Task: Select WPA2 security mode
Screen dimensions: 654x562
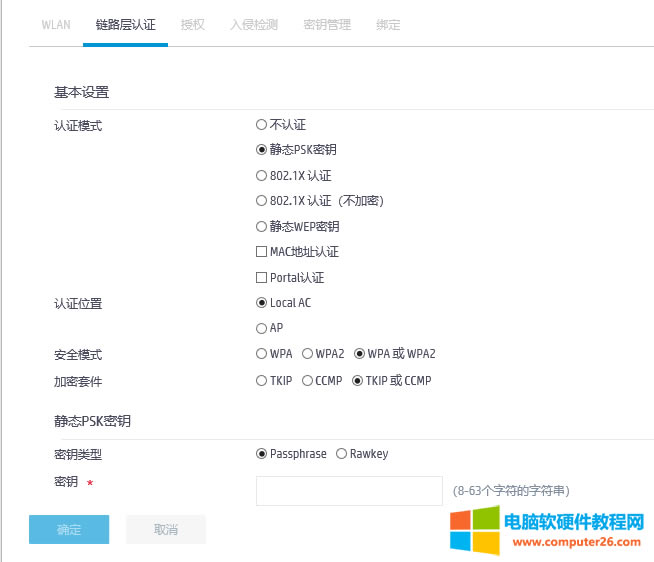Action: (x=308, y=354)
